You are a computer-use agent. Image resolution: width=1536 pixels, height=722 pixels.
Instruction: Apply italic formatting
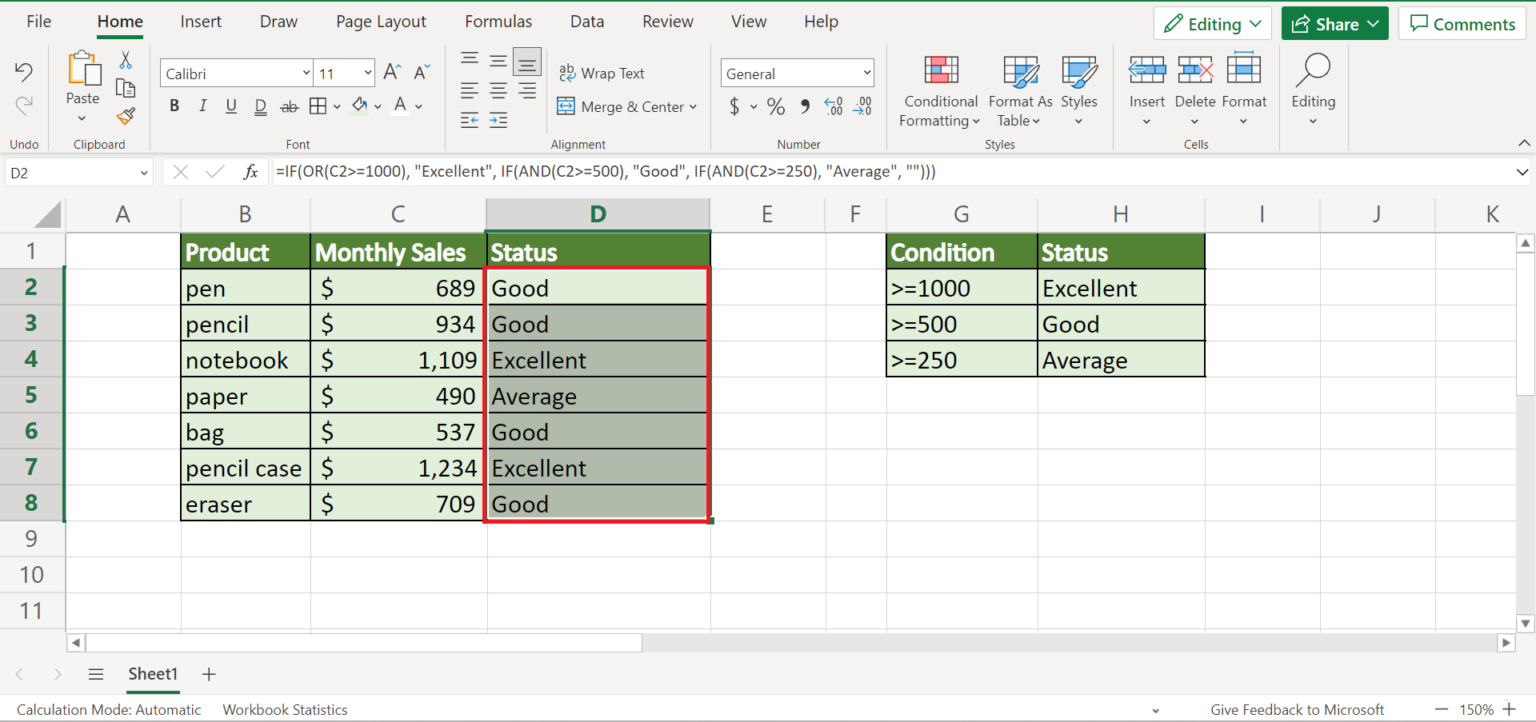204,105
